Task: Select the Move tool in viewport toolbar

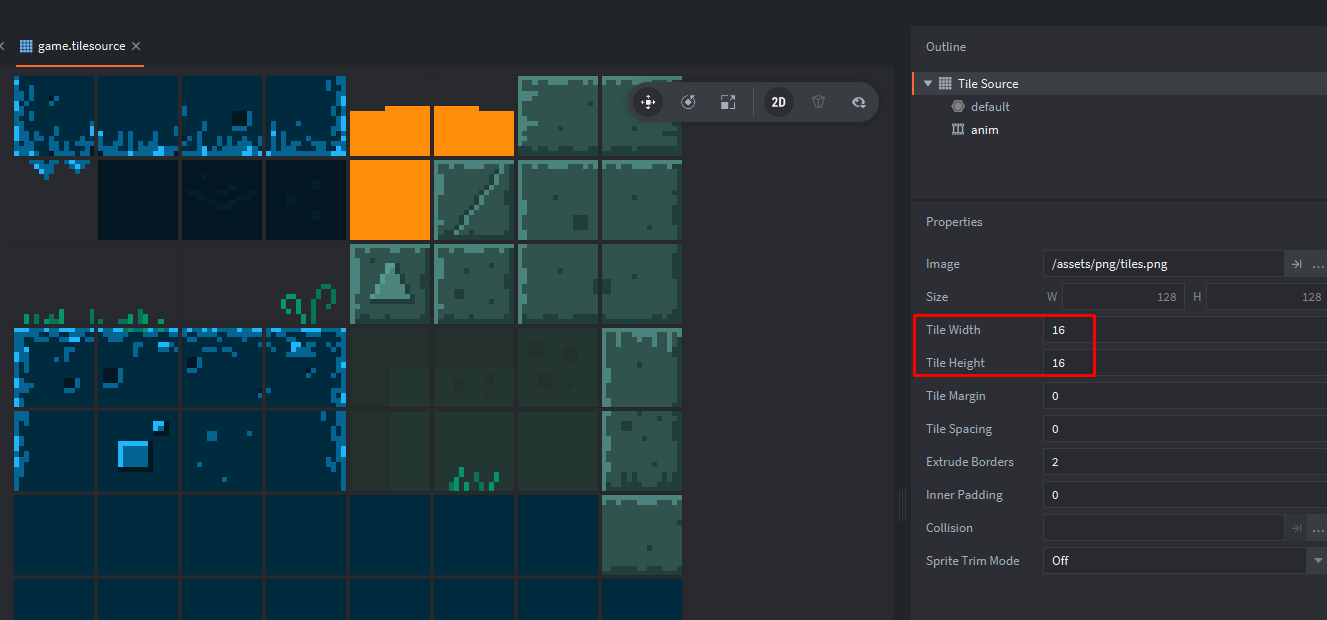Action: pyautogui.click(x=648, y=102)
